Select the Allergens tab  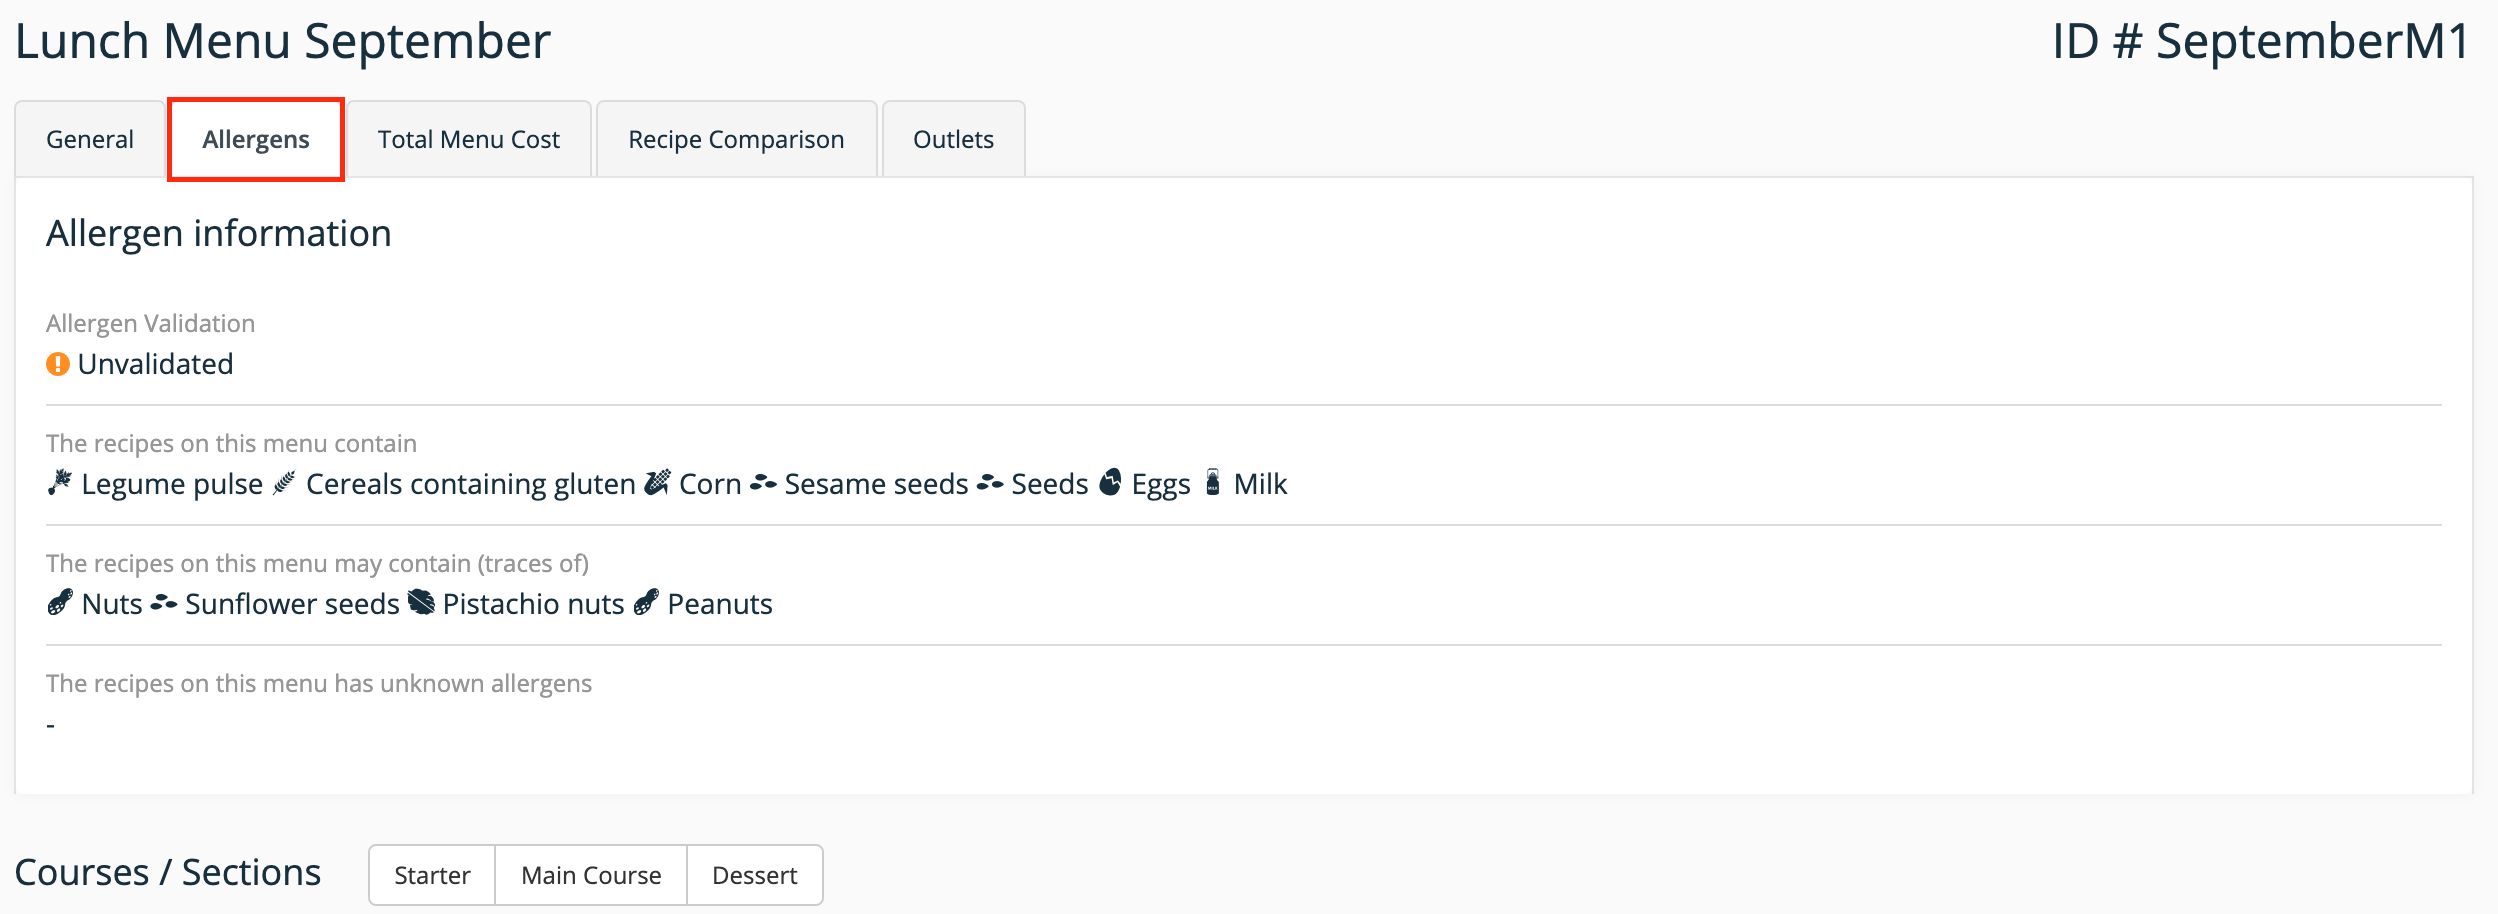(x=256, y=139)
